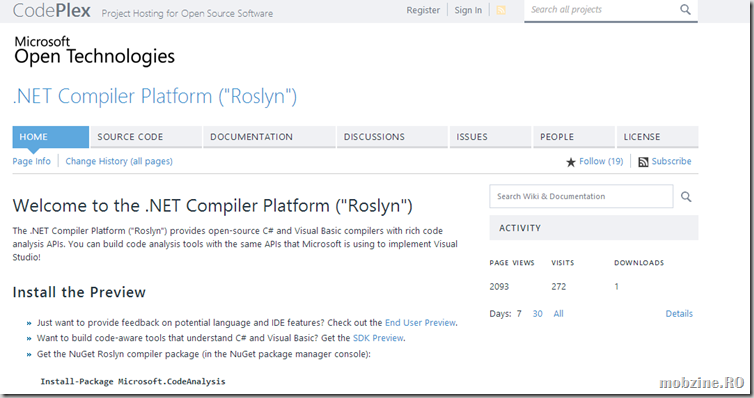Viewport: 754px width, 398px height.
Task: Click the Register link
Action: pyautogui.click(x=423, y=10)
